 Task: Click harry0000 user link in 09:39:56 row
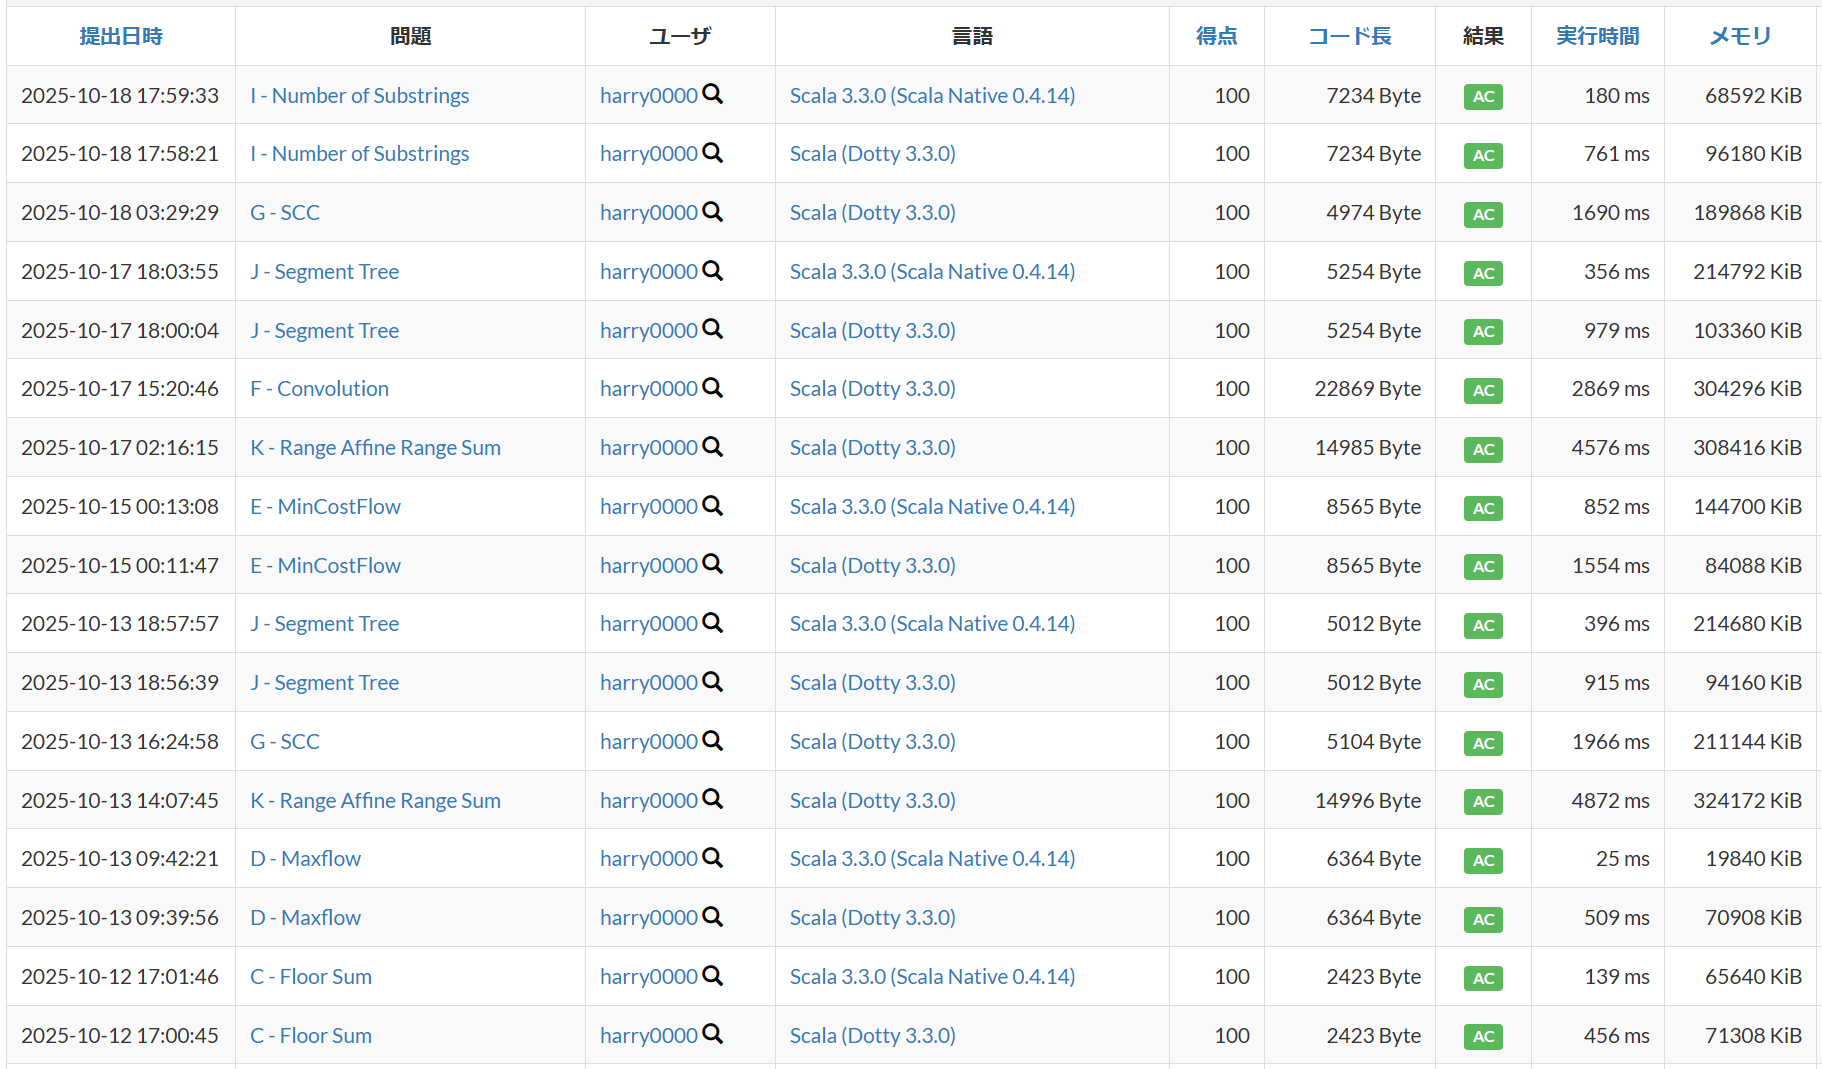[648, 918]
